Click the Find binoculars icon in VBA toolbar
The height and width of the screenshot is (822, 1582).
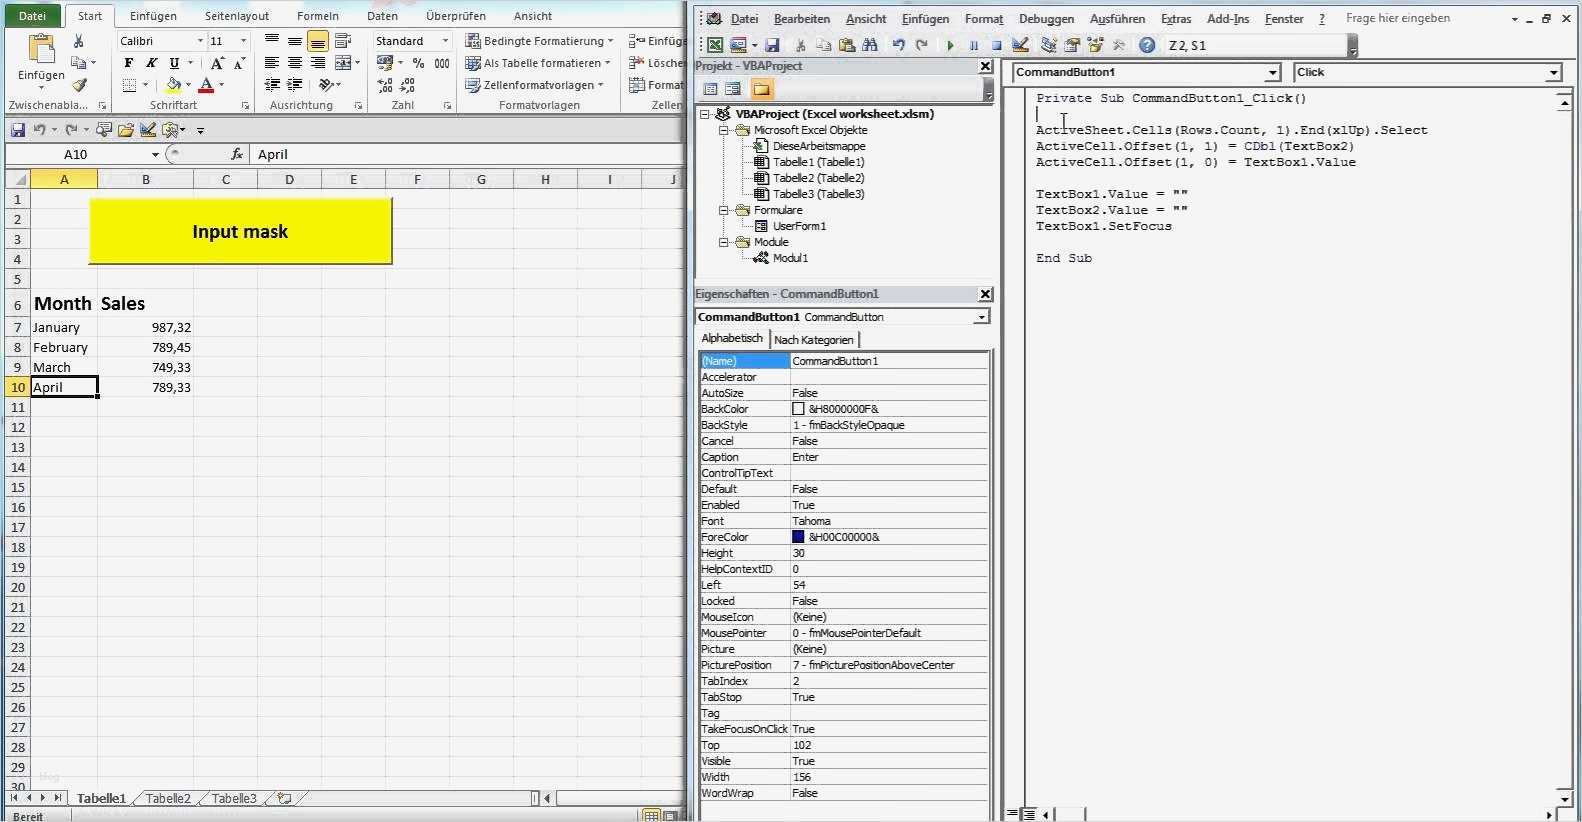coord(870,45)
